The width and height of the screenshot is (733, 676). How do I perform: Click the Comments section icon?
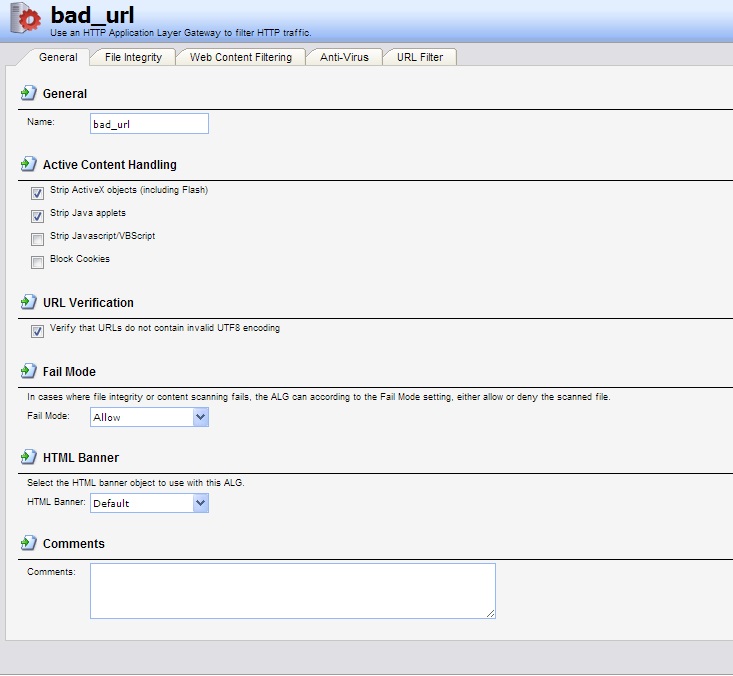point(29,543)
